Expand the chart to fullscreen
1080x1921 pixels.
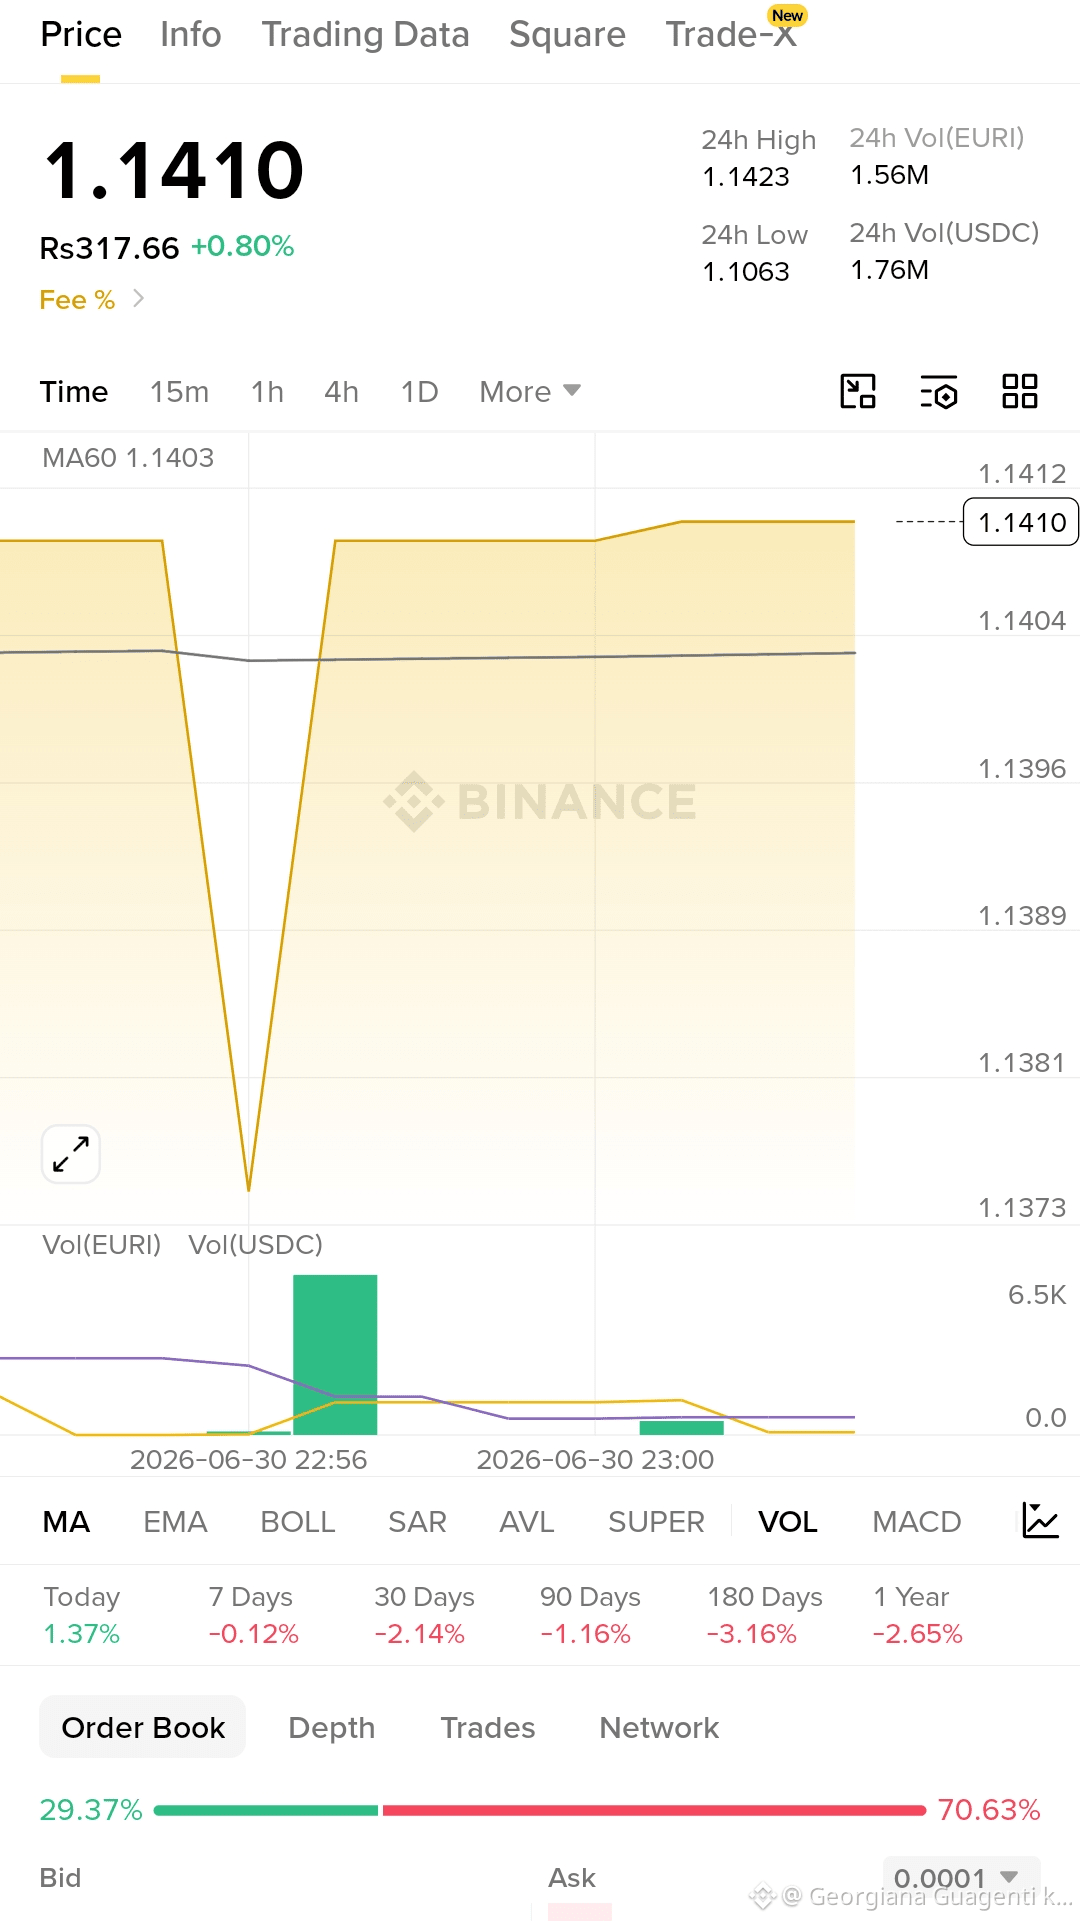[71, 1154]
